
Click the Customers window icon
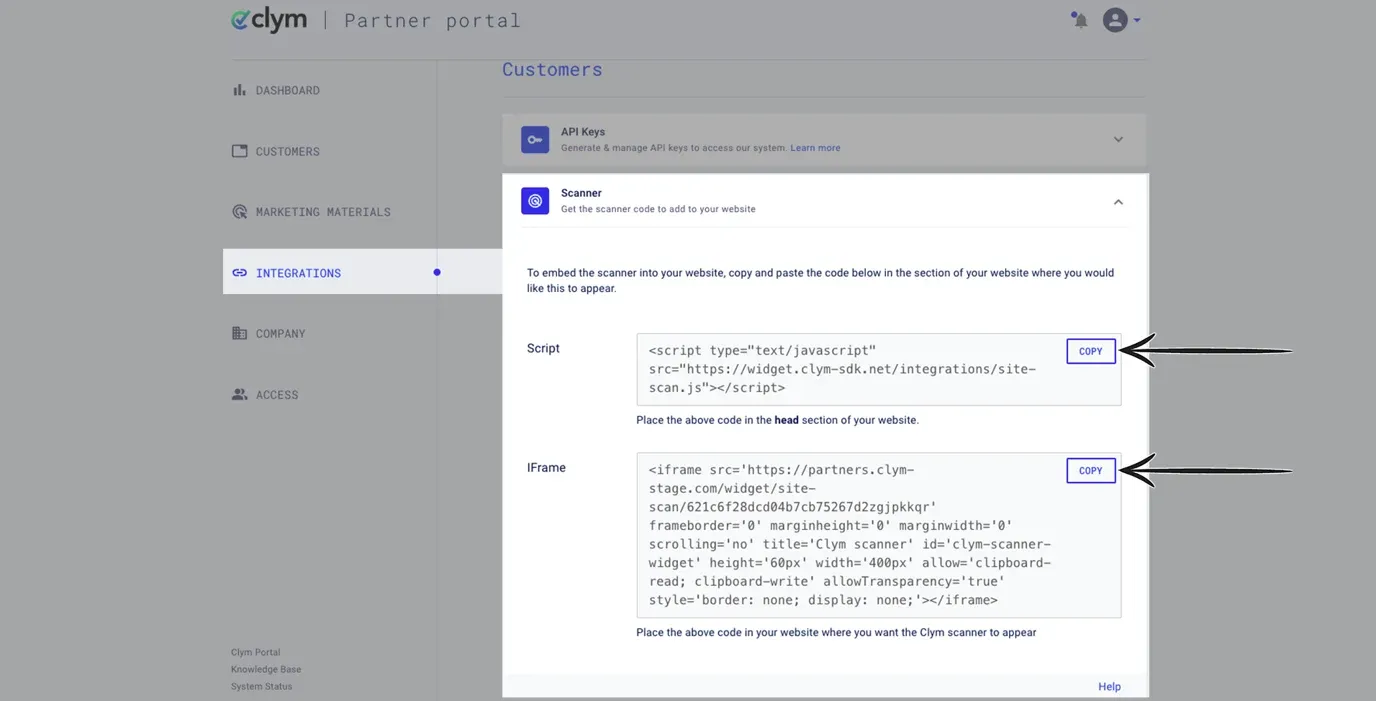click(240, 151)
